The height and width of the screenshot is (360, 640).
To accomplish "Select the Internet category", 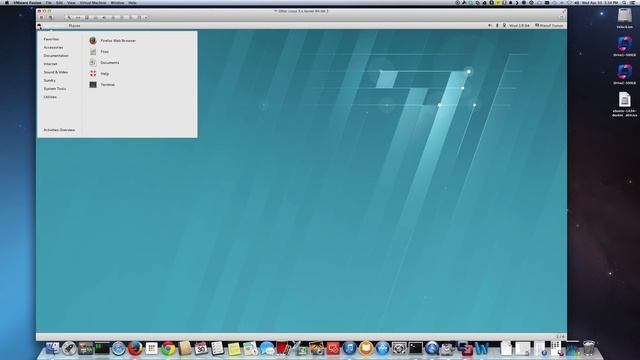I will 51,64.
